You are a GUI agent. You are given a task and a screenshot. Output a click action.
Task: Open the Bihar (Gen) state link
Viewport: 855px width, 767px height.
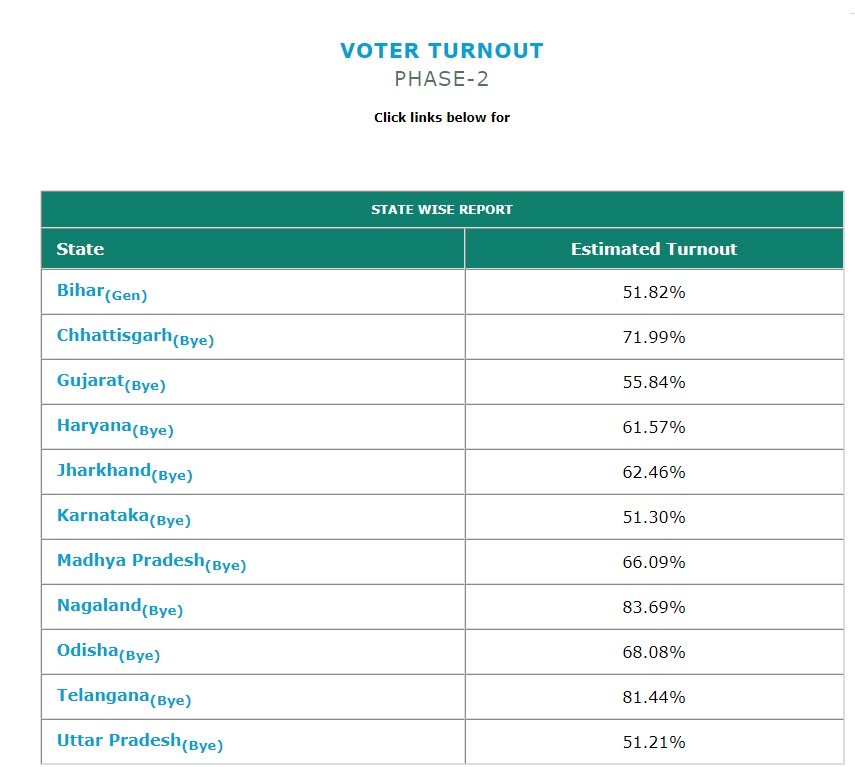pyautogui.click(x=102, y=291)
